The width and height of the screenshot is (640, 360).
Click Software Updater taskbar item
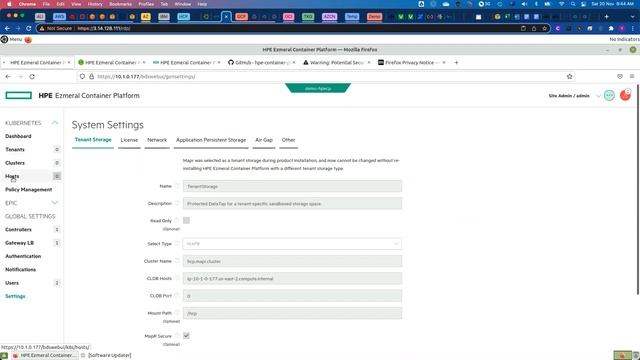(106, 355)
